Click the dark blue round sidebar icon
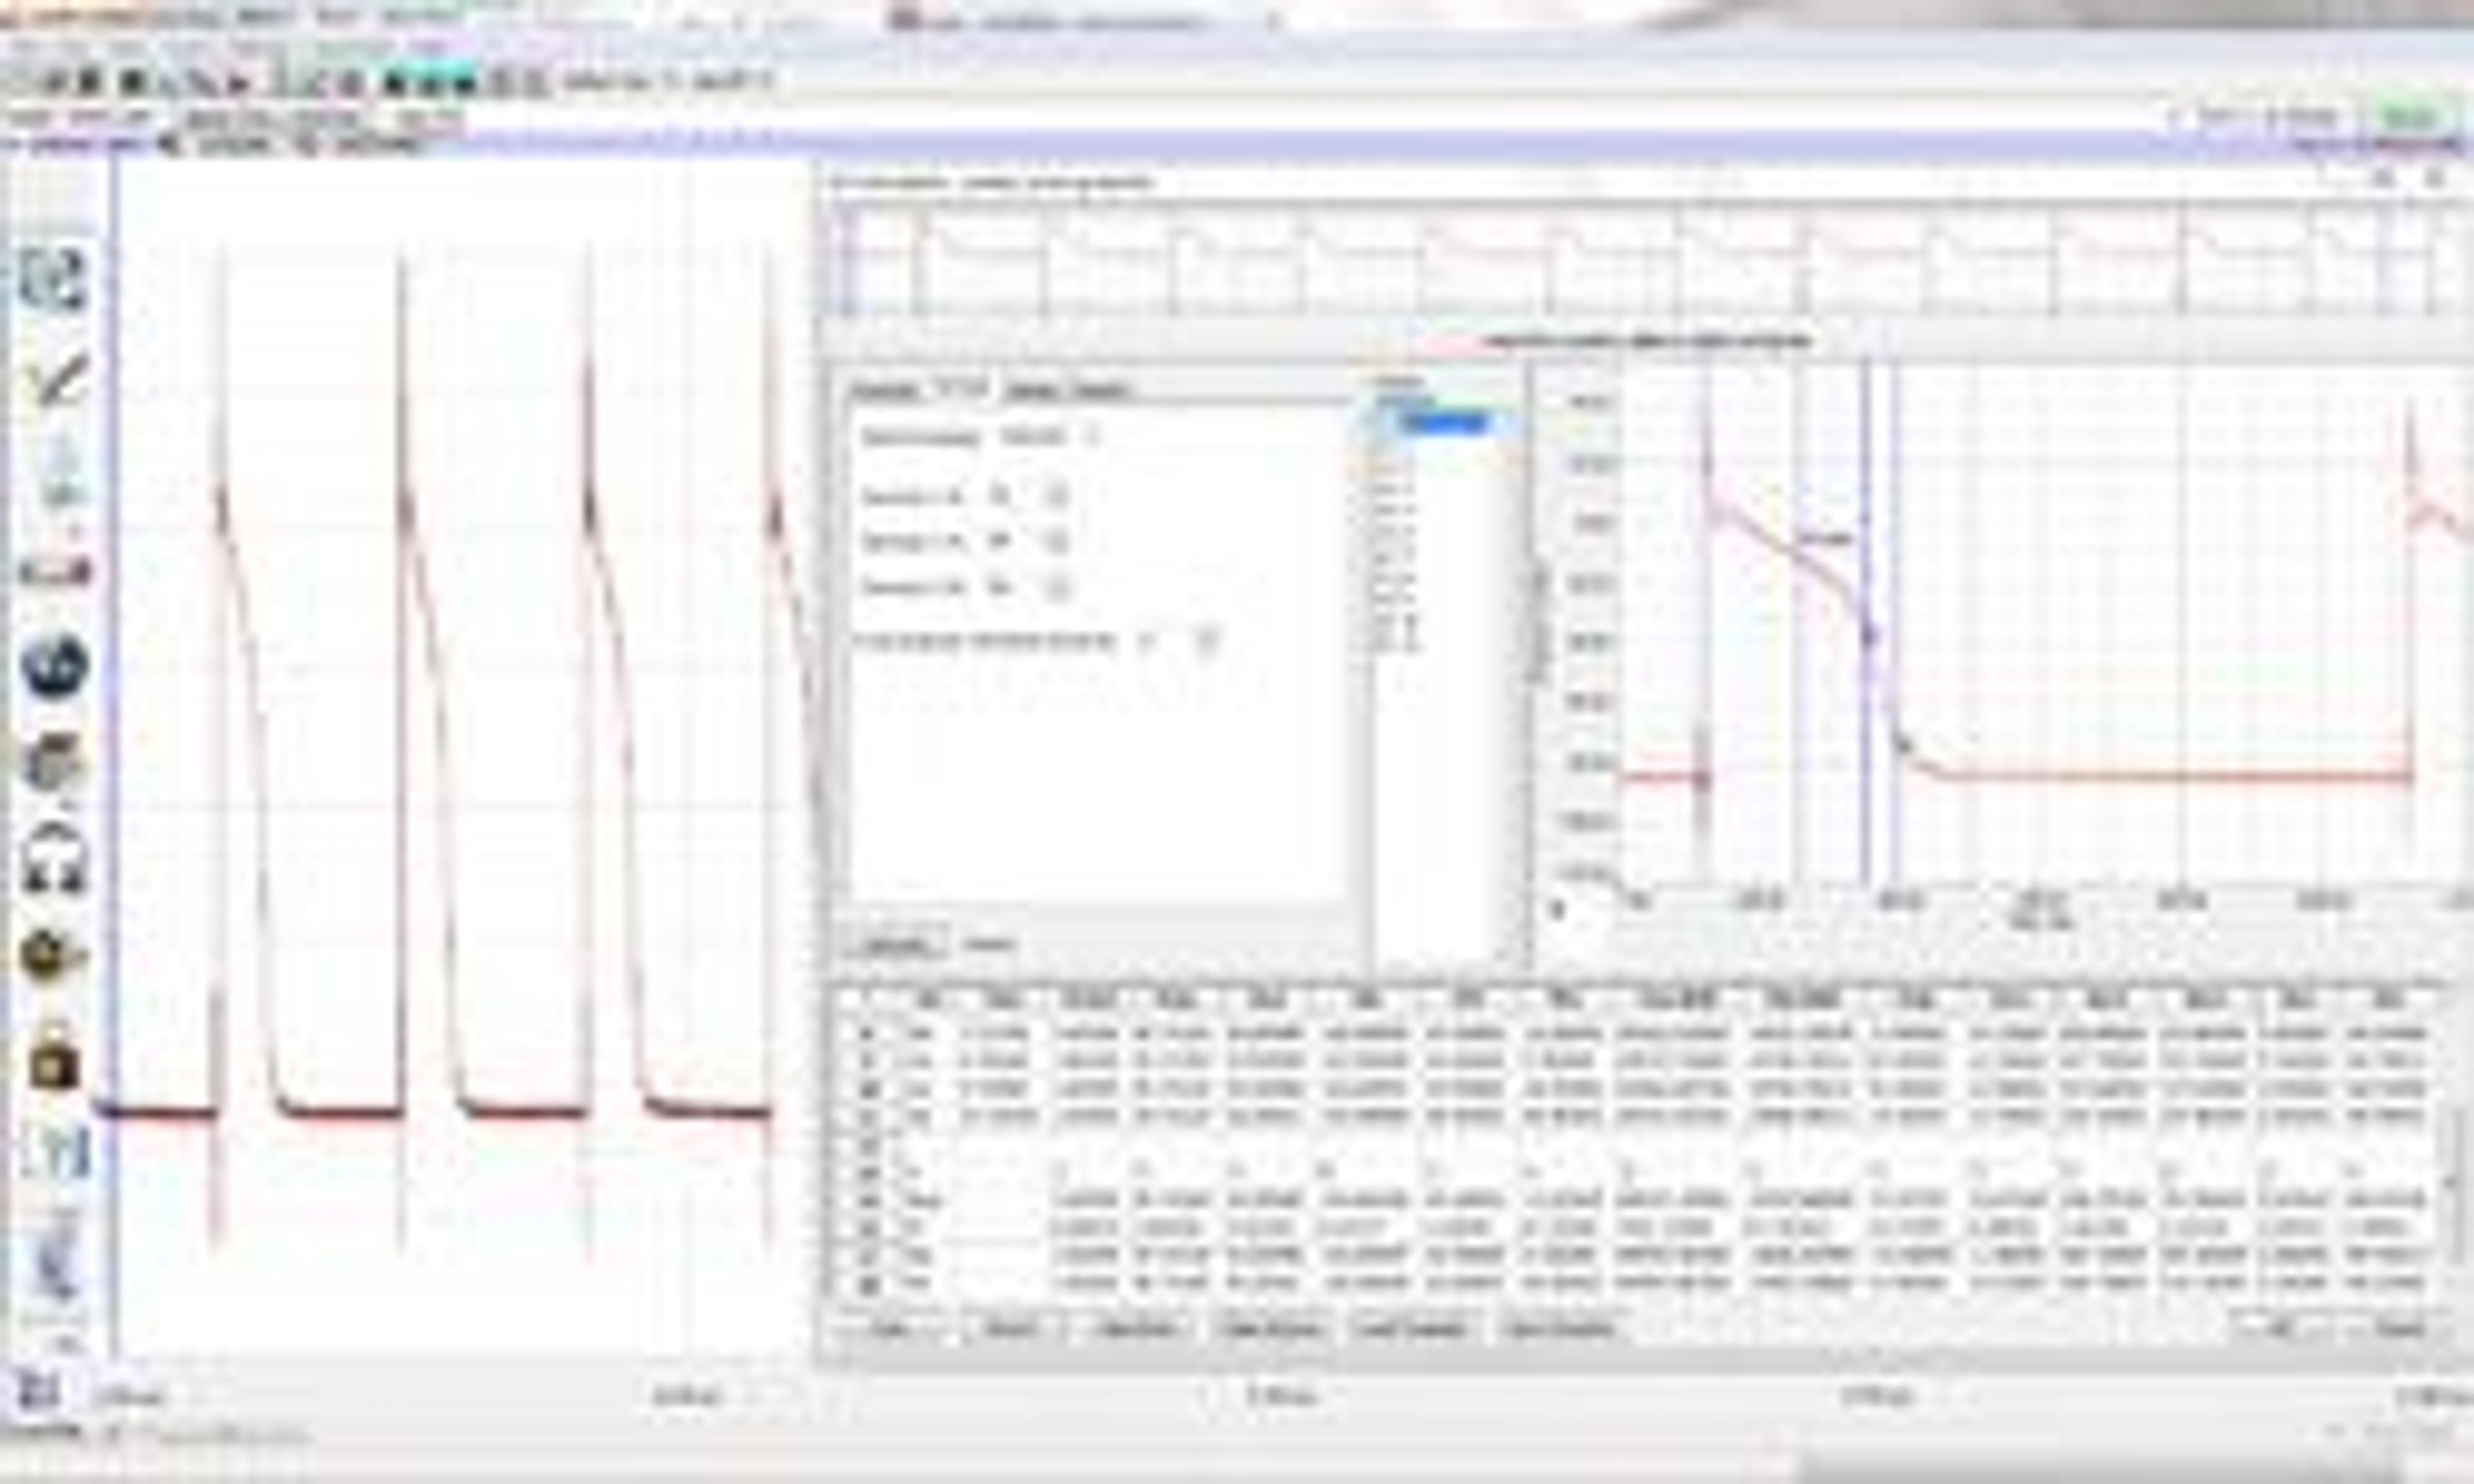The width and height of the screenshot is (2474, 1484). [x=54, y=665]
